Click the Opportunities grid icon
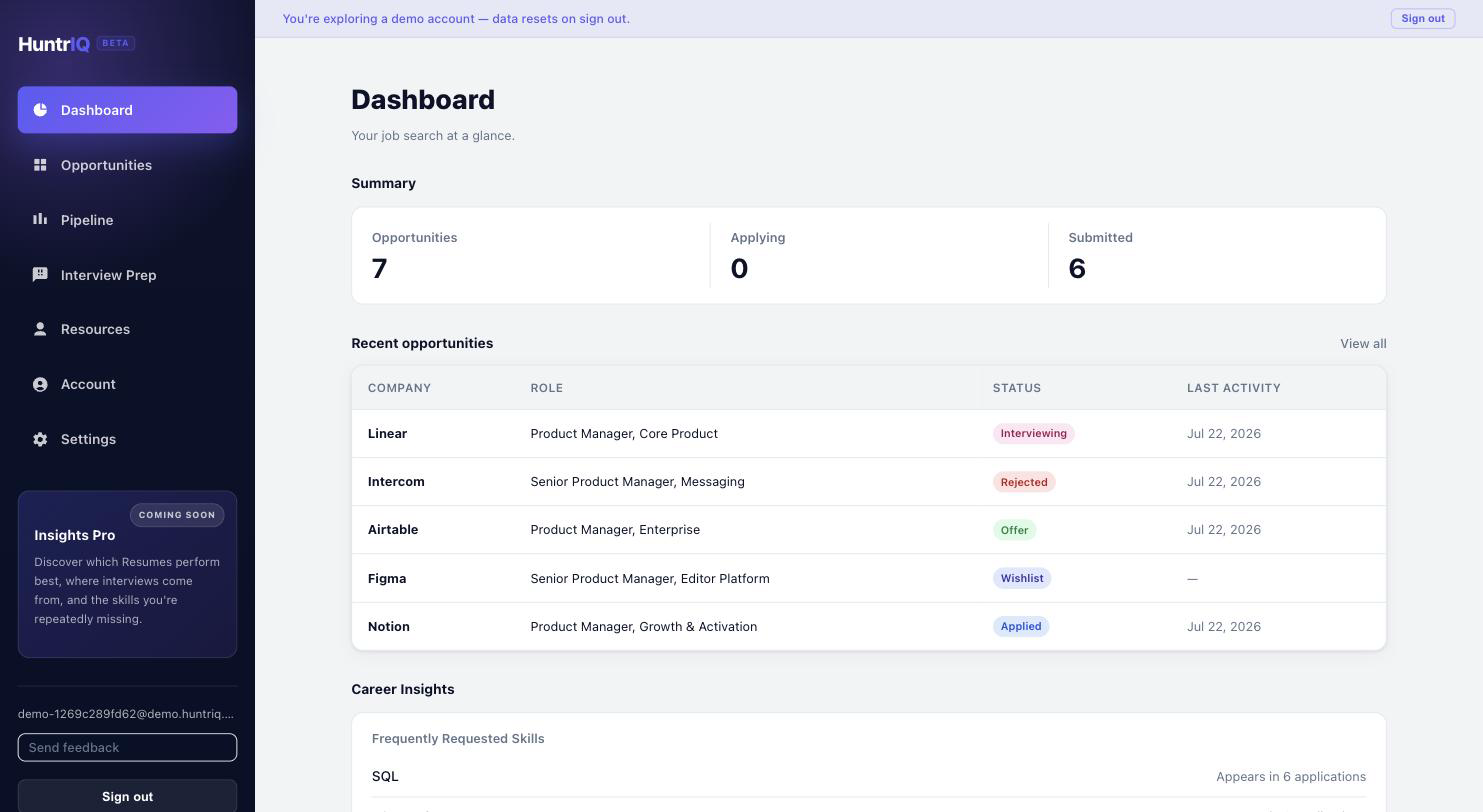The image size is (1483, 812). click(x=40, y=165)
